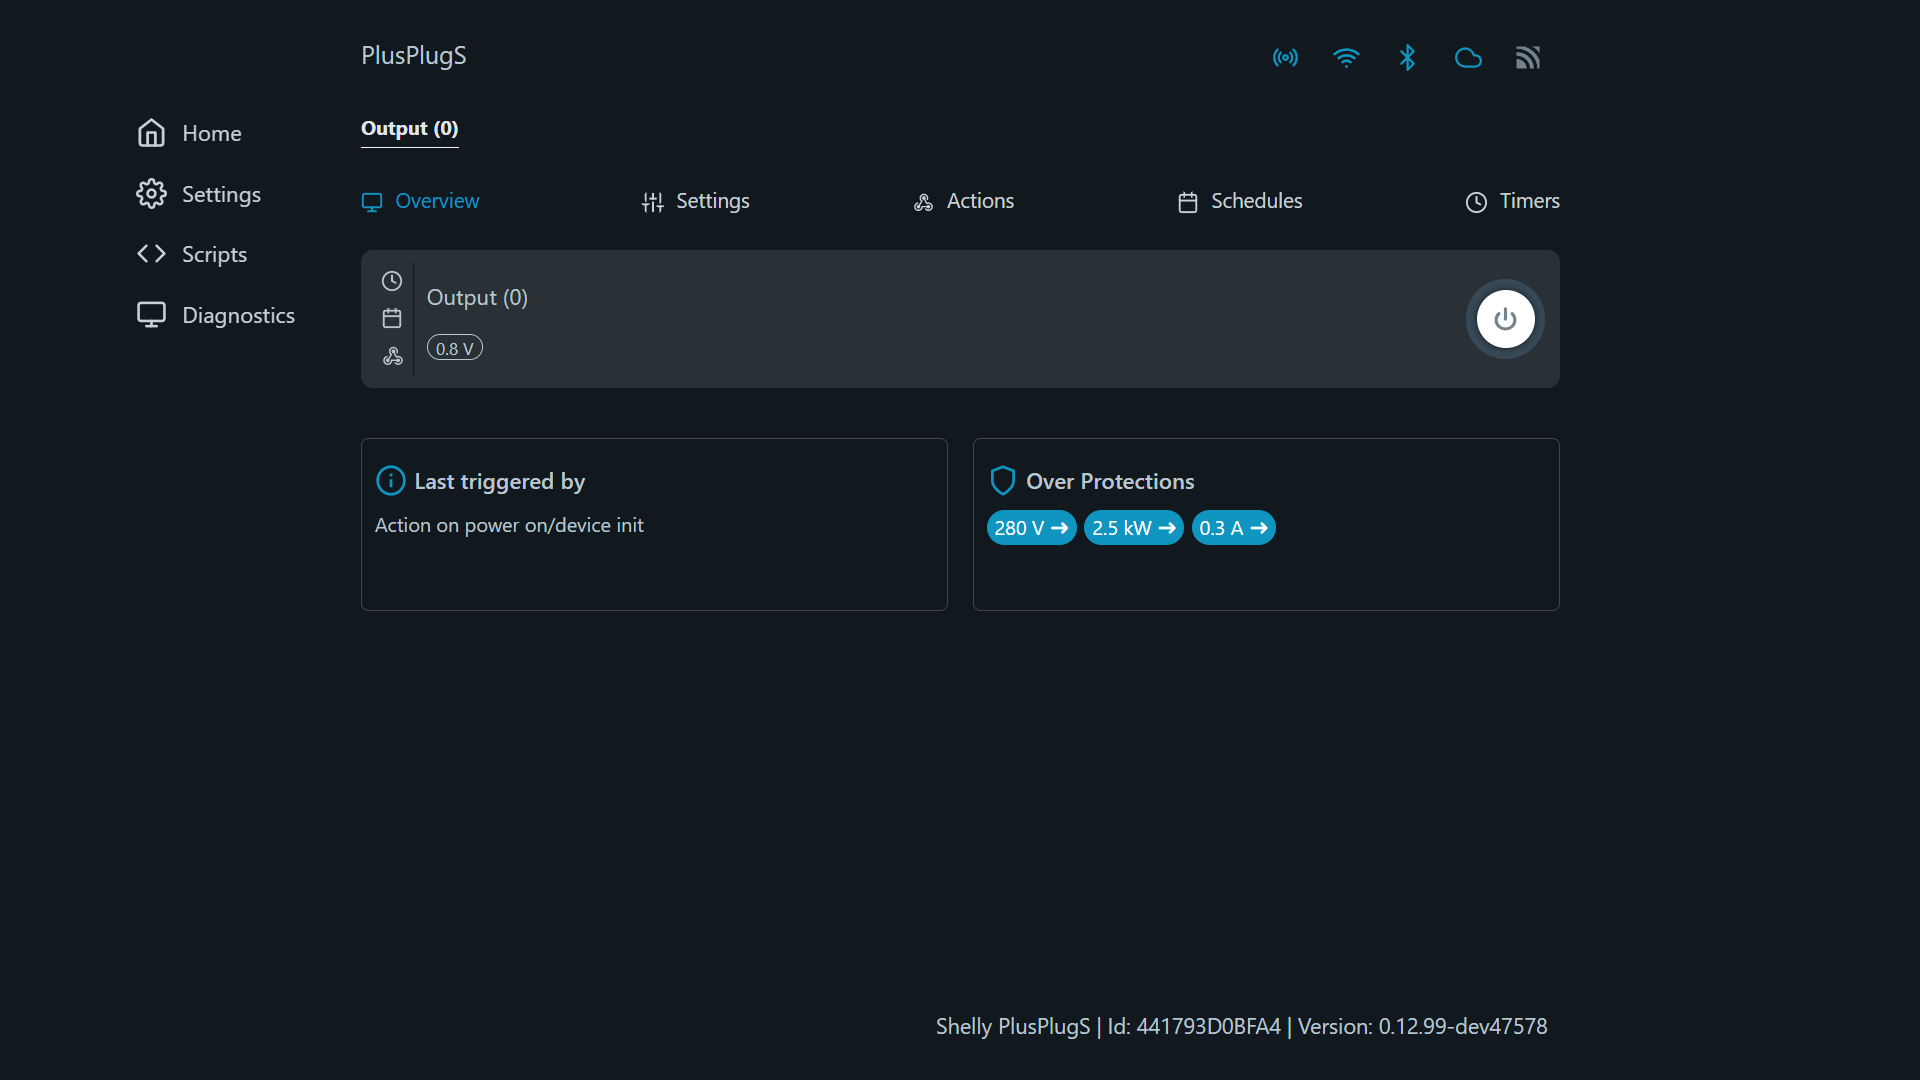1920x1080 pixels.
Task: Toggle the Output power button
Action: click(x=1505, y=319)
